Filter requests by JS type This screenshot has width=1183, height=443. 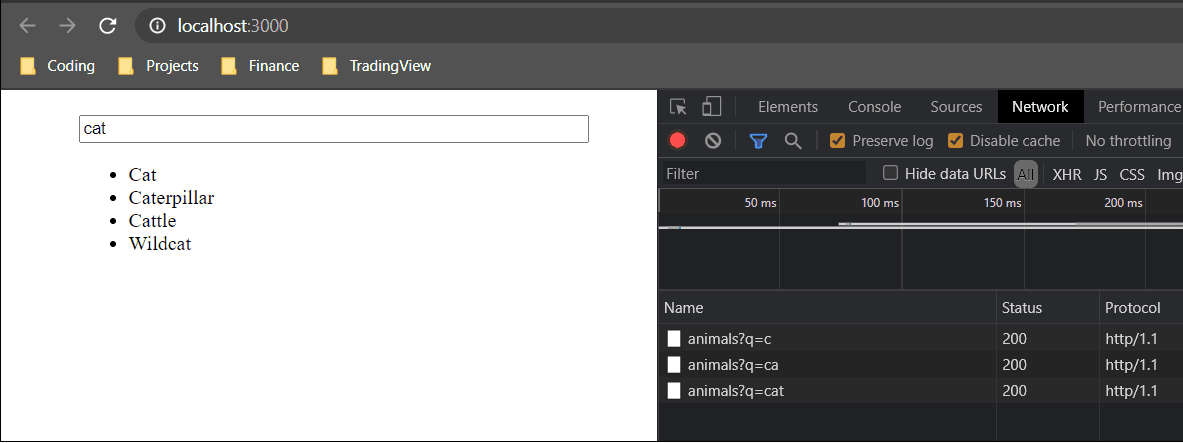tap(1101, 174)
